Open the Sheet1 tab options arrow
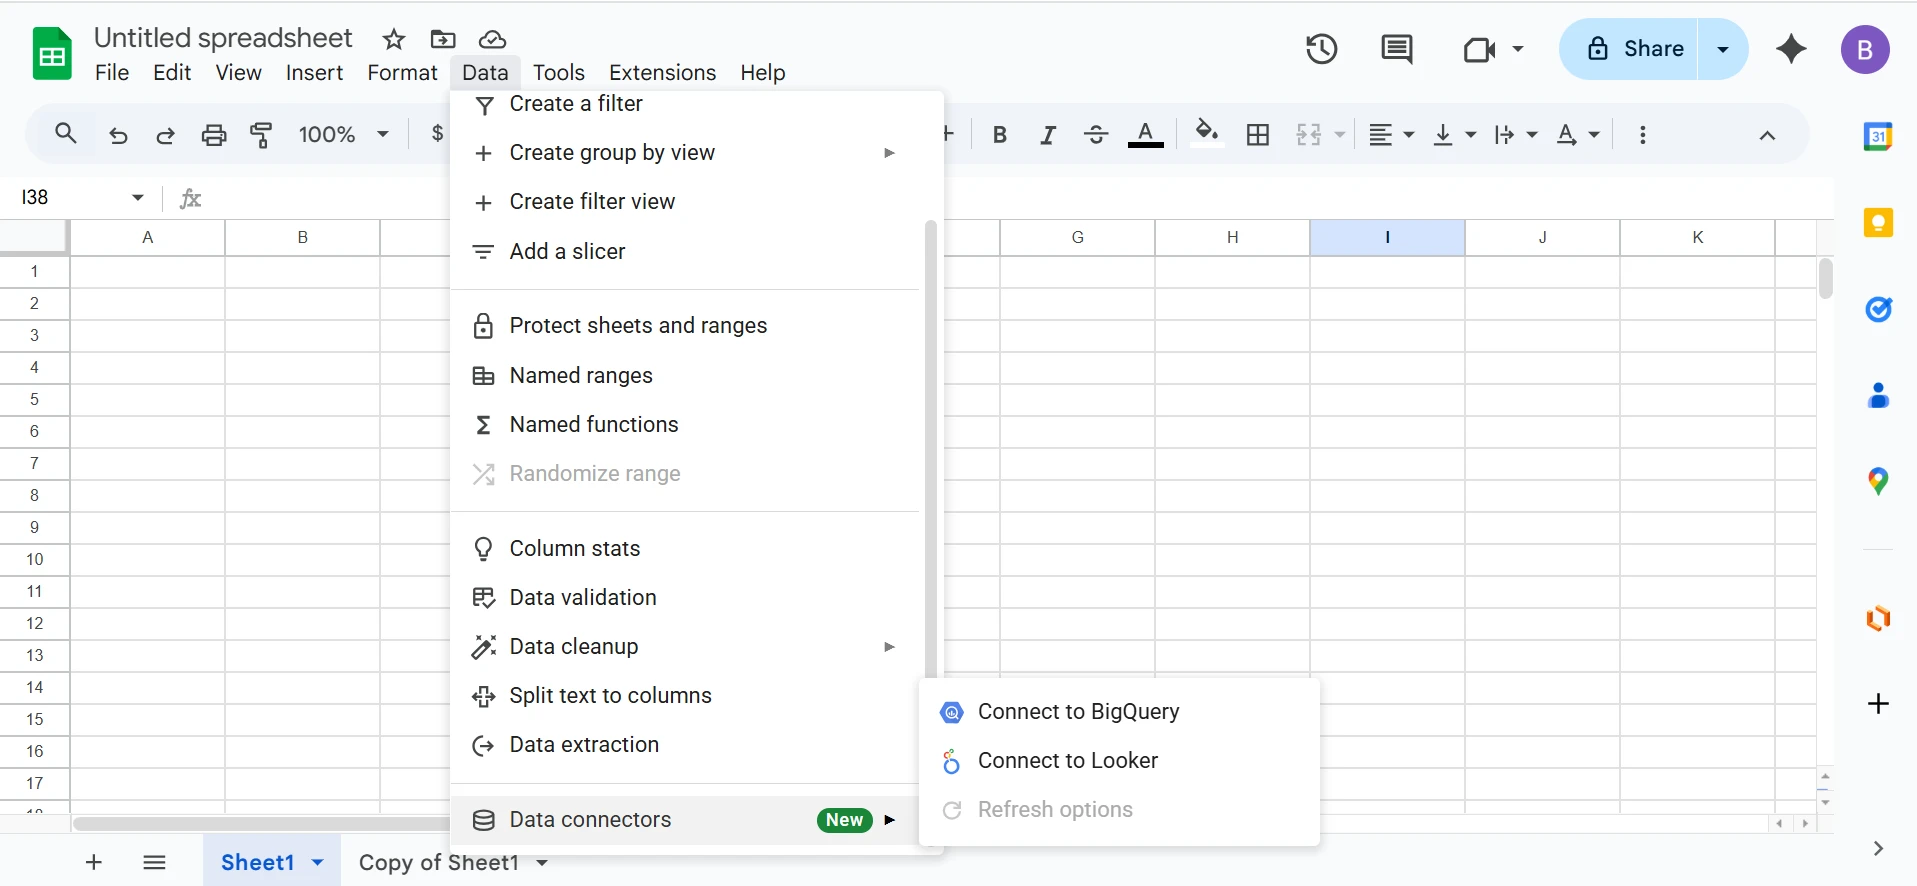The image size is (1917, 886). coord(318,862)
